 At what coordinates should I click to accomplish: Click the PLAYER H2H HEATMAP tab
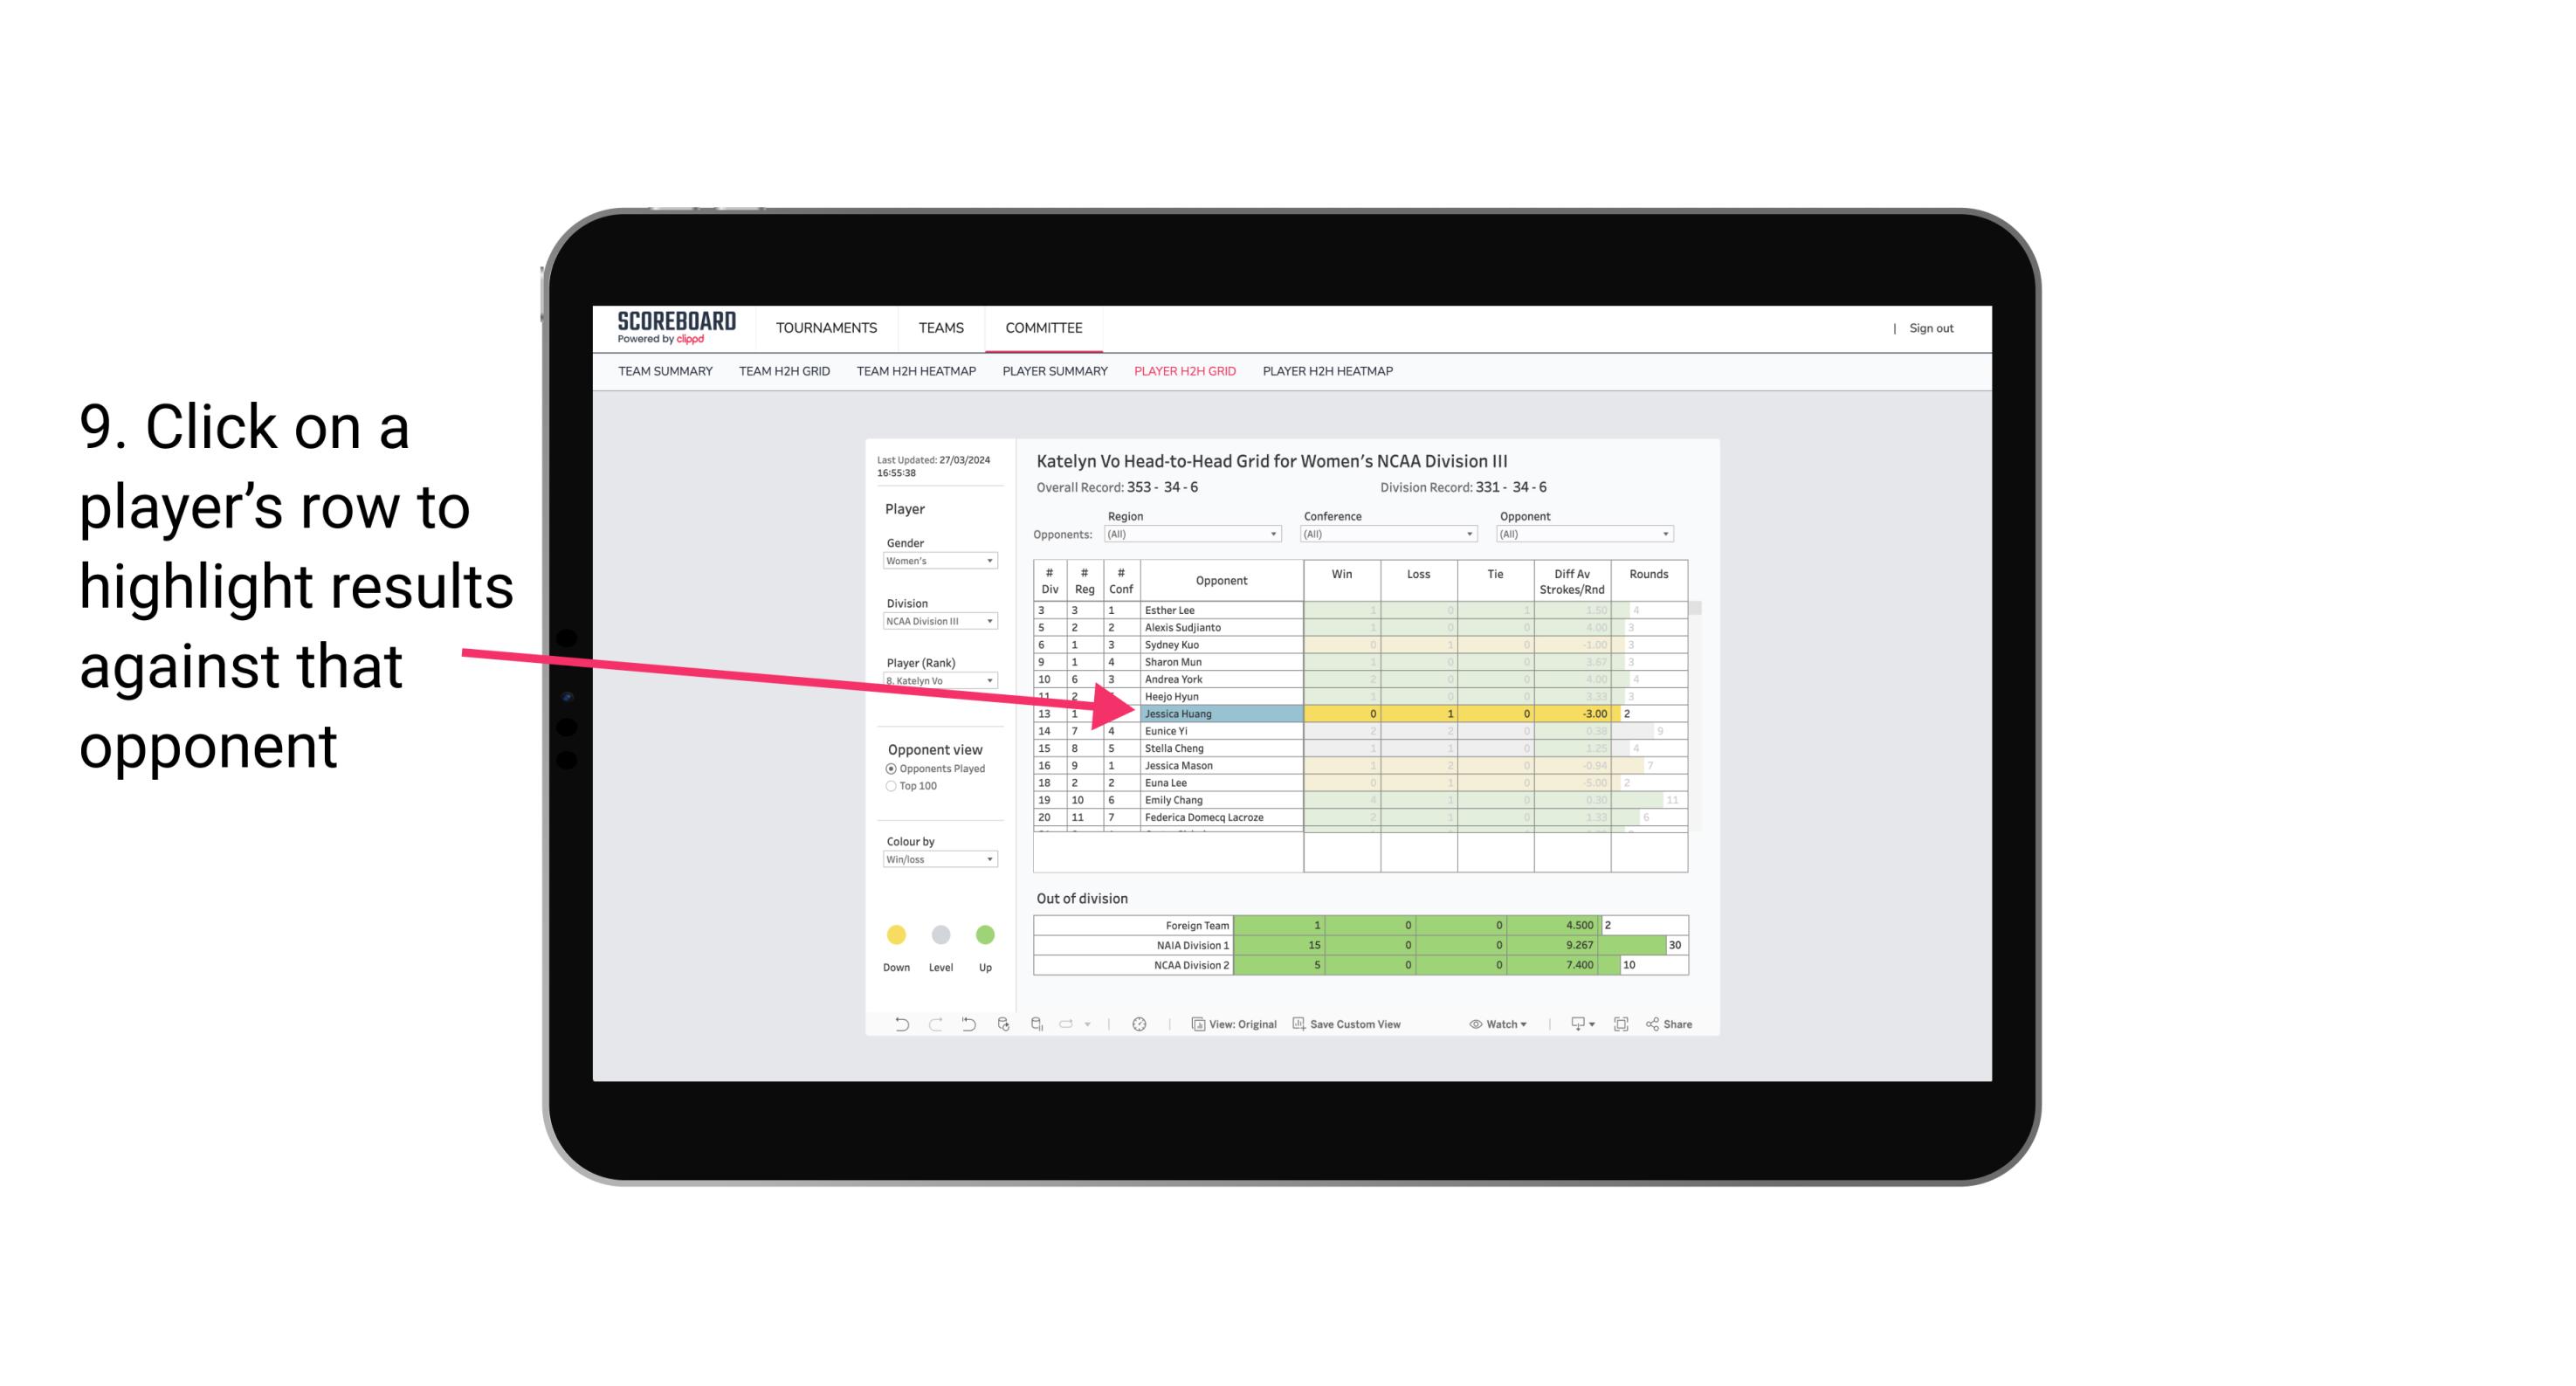(x=1329, y=372)
